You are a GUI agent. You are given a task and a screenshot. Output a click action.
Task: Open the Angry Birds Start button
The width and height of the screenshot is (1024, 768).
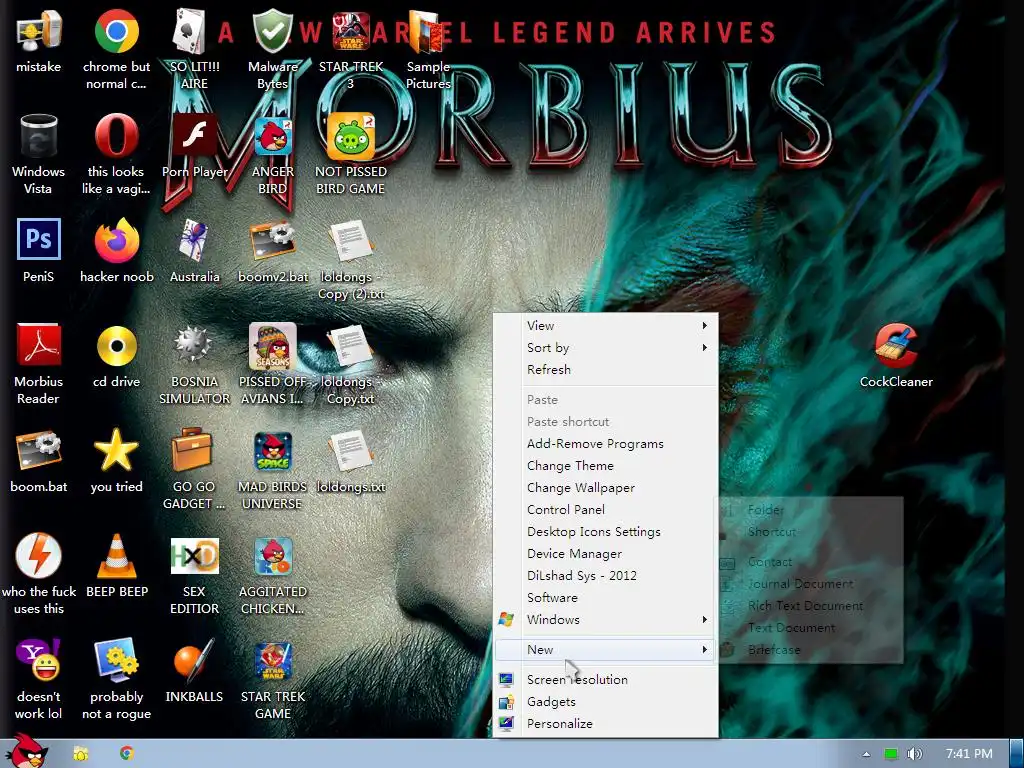tap(27, 752)
